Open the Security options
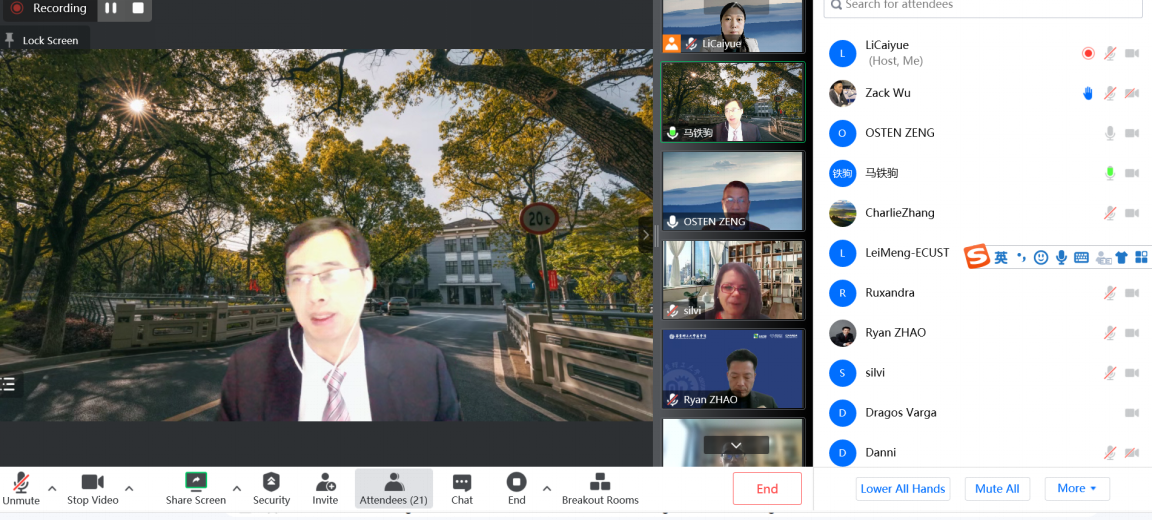The image size is (1152, 520). (x=271, y=483)
